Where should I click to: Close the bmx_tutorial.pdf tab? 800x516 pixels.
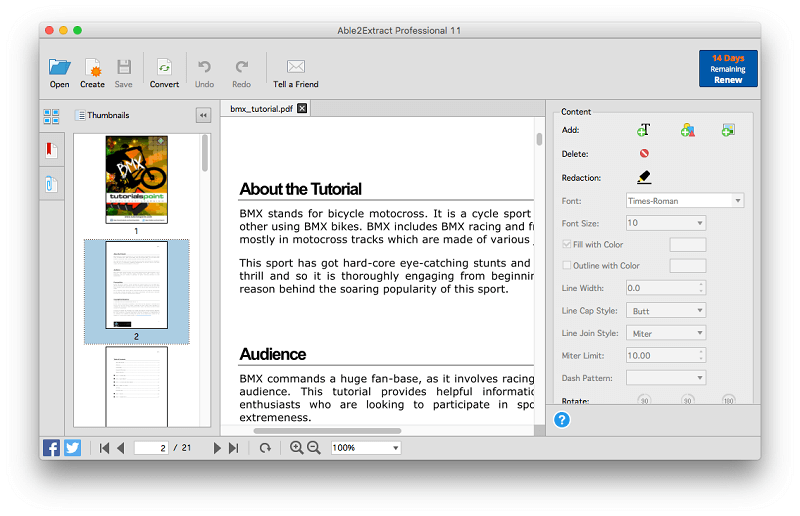302,108
